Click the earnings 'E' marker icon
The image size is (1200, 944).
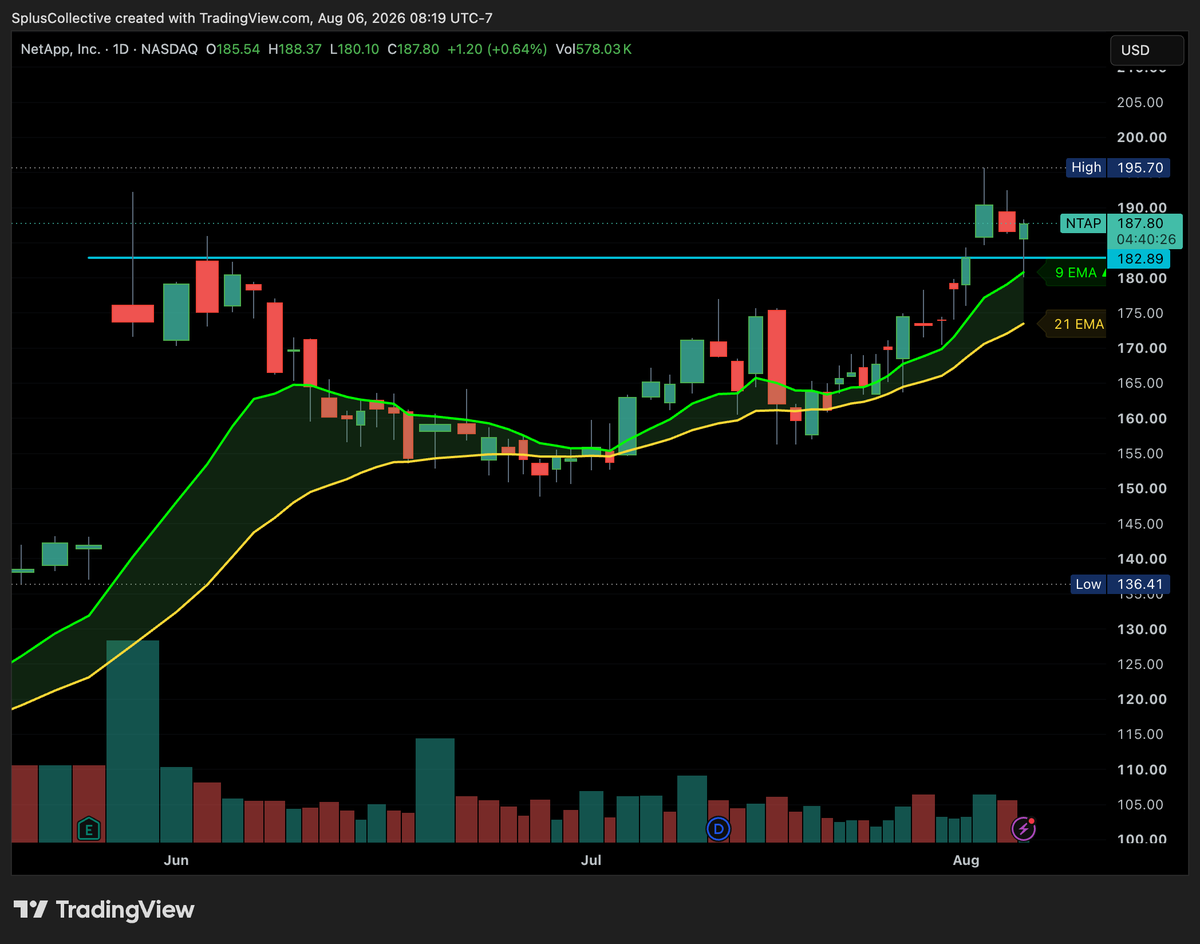click(x=89, y=828)
